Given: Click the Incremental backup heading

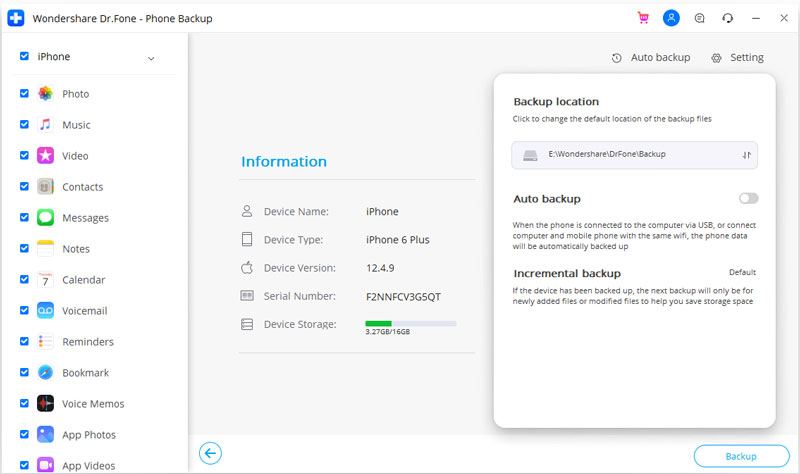Looking at the screenshot, I should pyautogui.click(x=567, y=273).
